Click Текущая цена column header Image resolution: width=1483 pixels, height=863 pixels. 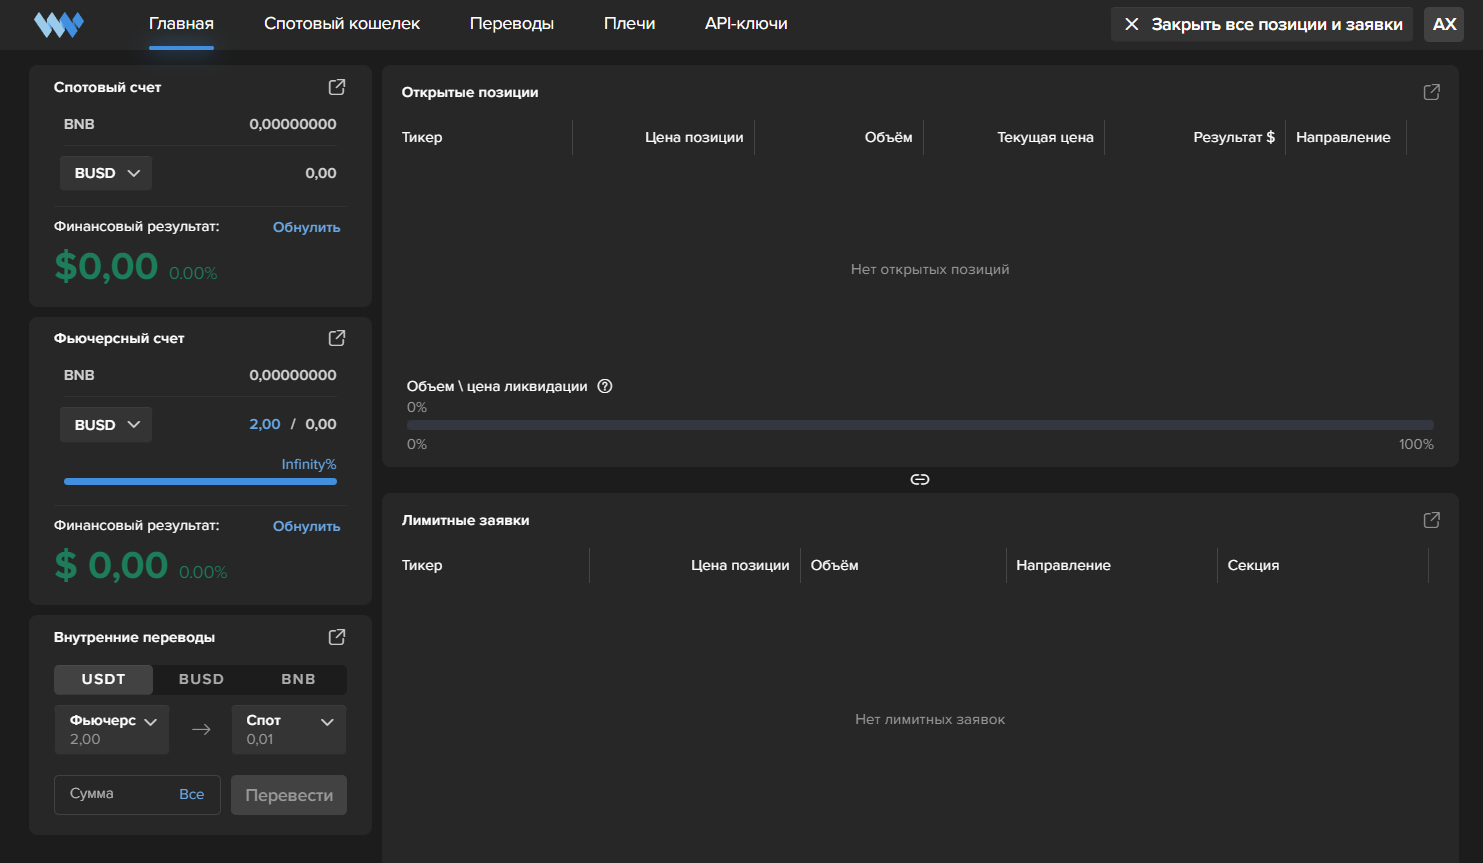1045,137
